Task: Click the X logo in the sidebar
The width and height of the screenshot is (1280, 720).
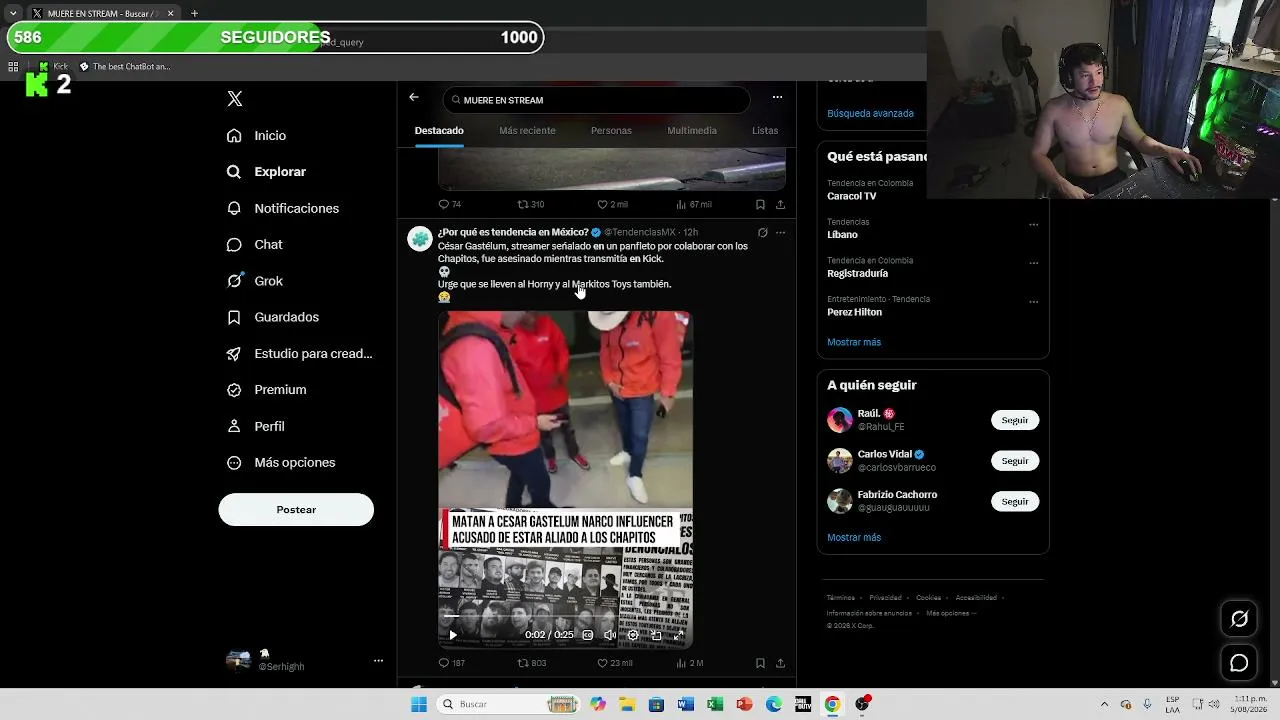Action: pos(234,99)
